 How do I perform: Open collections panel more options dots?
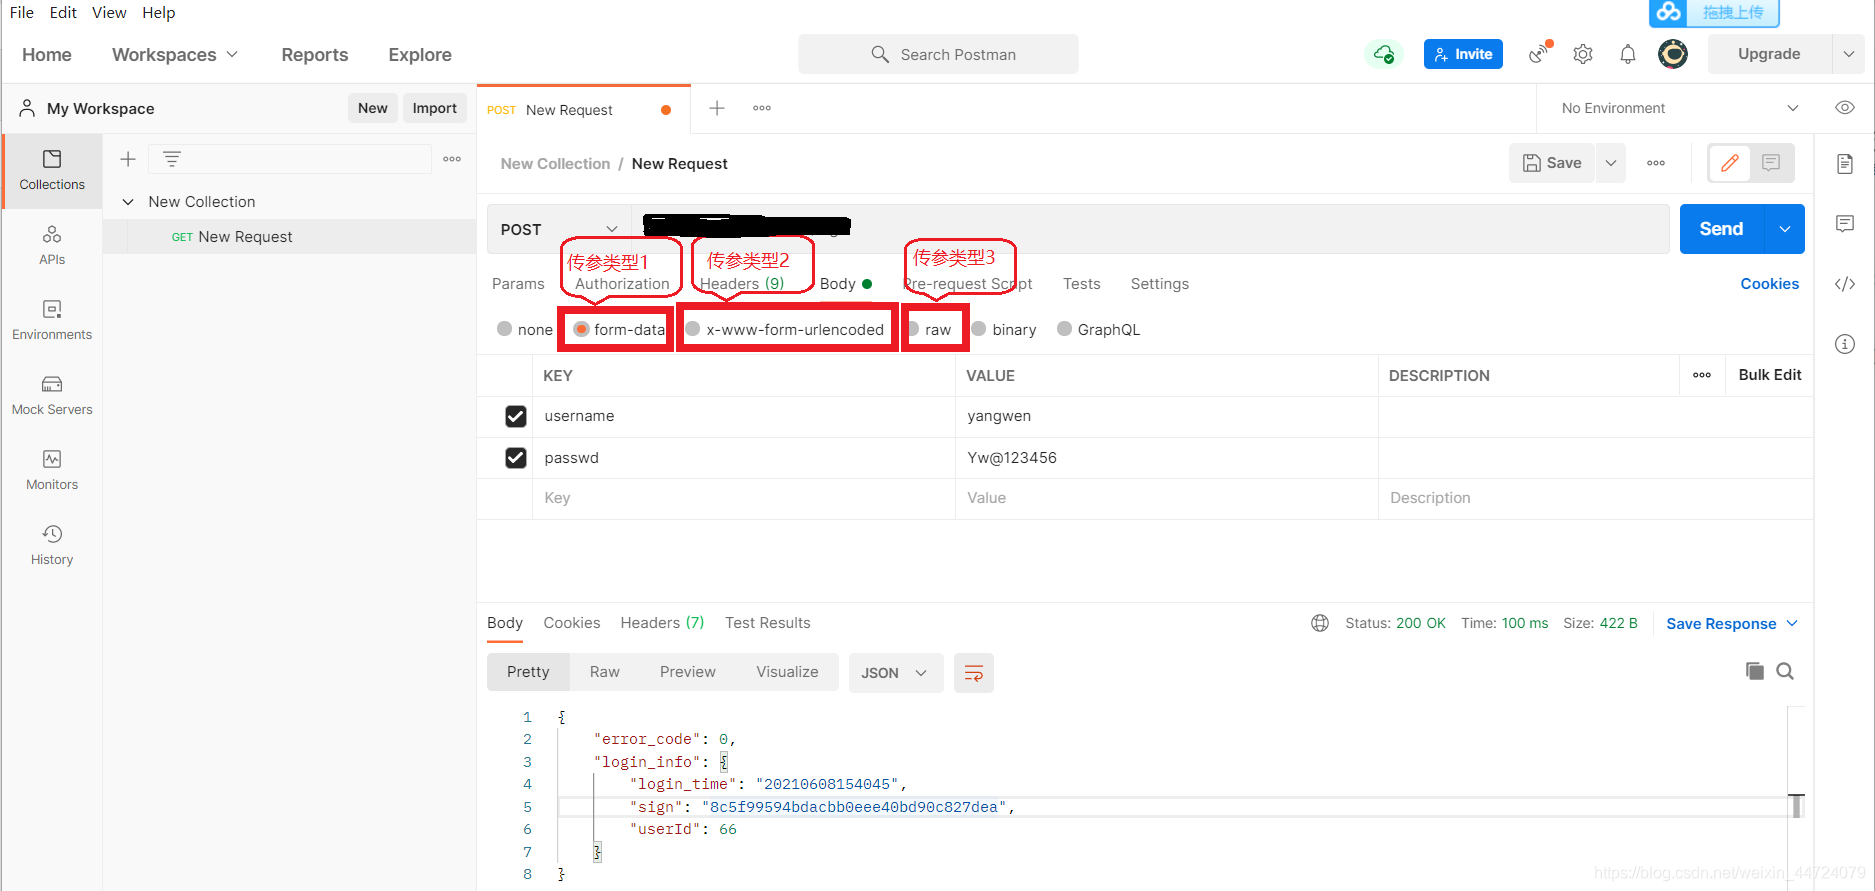pos(452,159)
